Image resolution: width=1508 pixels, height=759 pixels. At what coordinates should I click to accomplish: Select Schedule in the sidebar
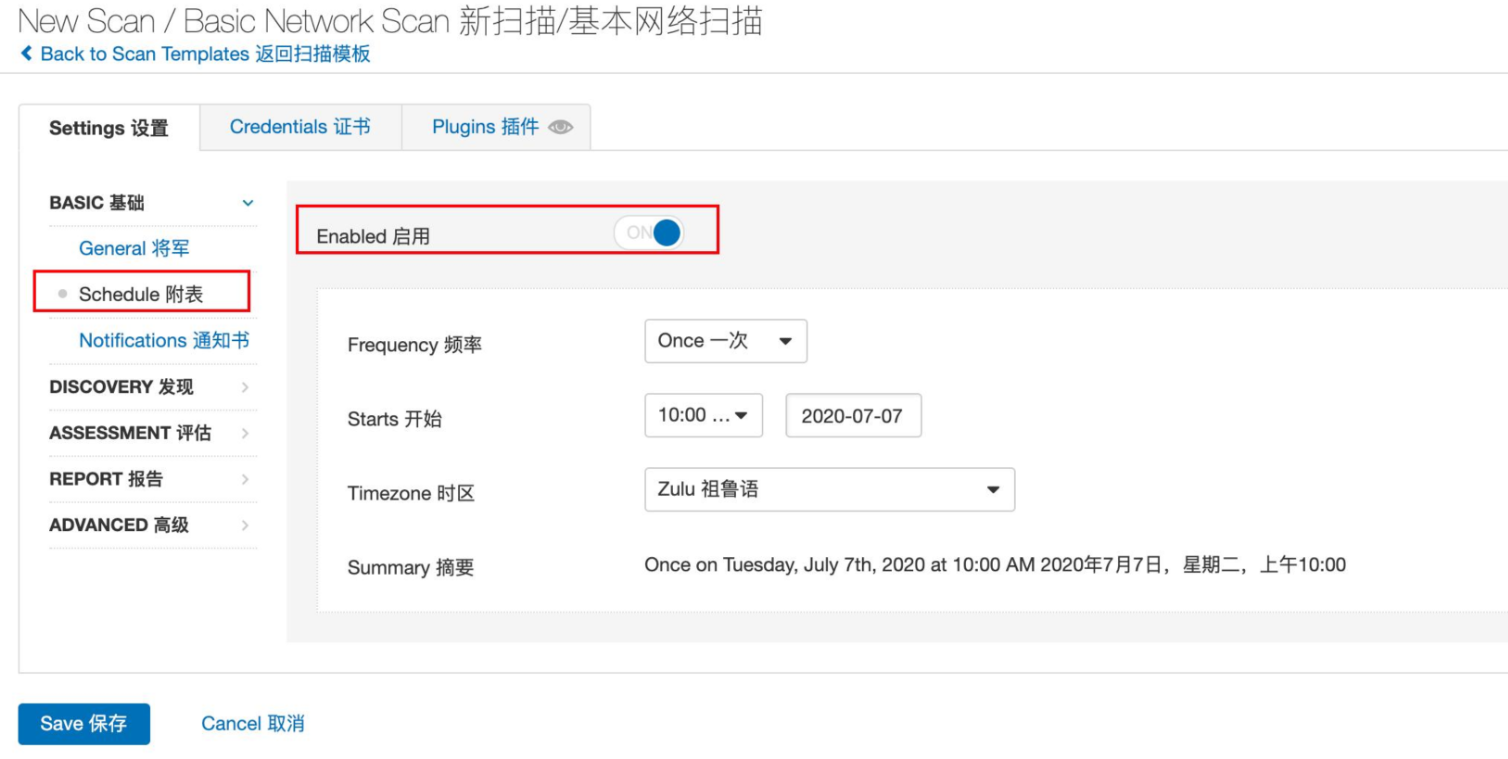point(141,295)
